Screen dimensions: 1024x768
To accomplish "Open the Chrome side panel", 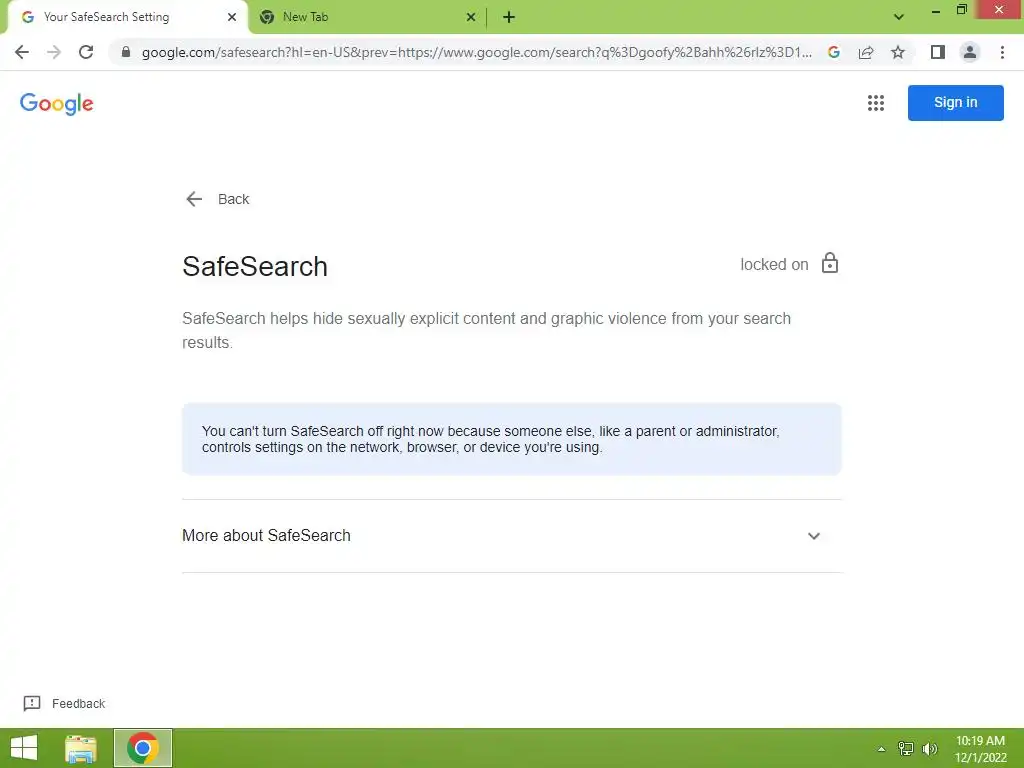I will [938, 52].
